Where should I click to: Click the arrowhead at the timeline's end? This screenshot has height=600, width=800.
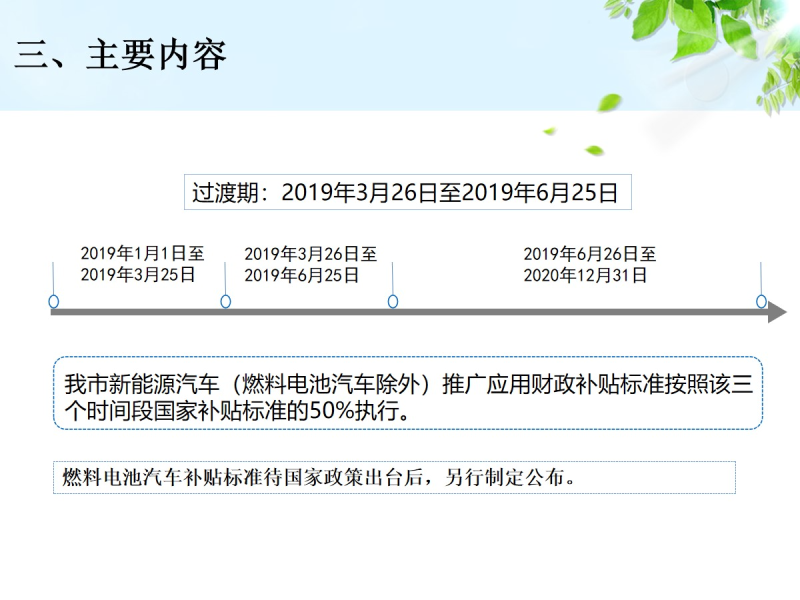(x=777, y=313)
